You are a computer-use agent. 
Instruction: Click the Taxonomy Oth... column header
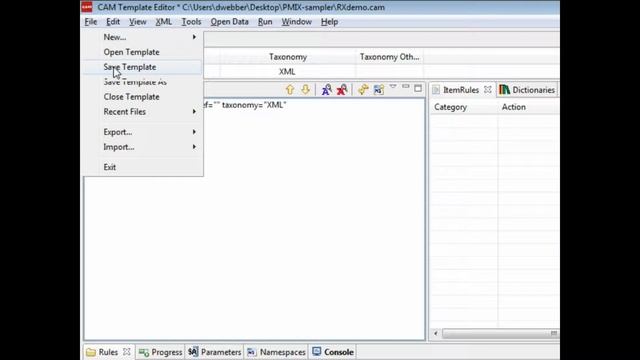pos(389,57)
